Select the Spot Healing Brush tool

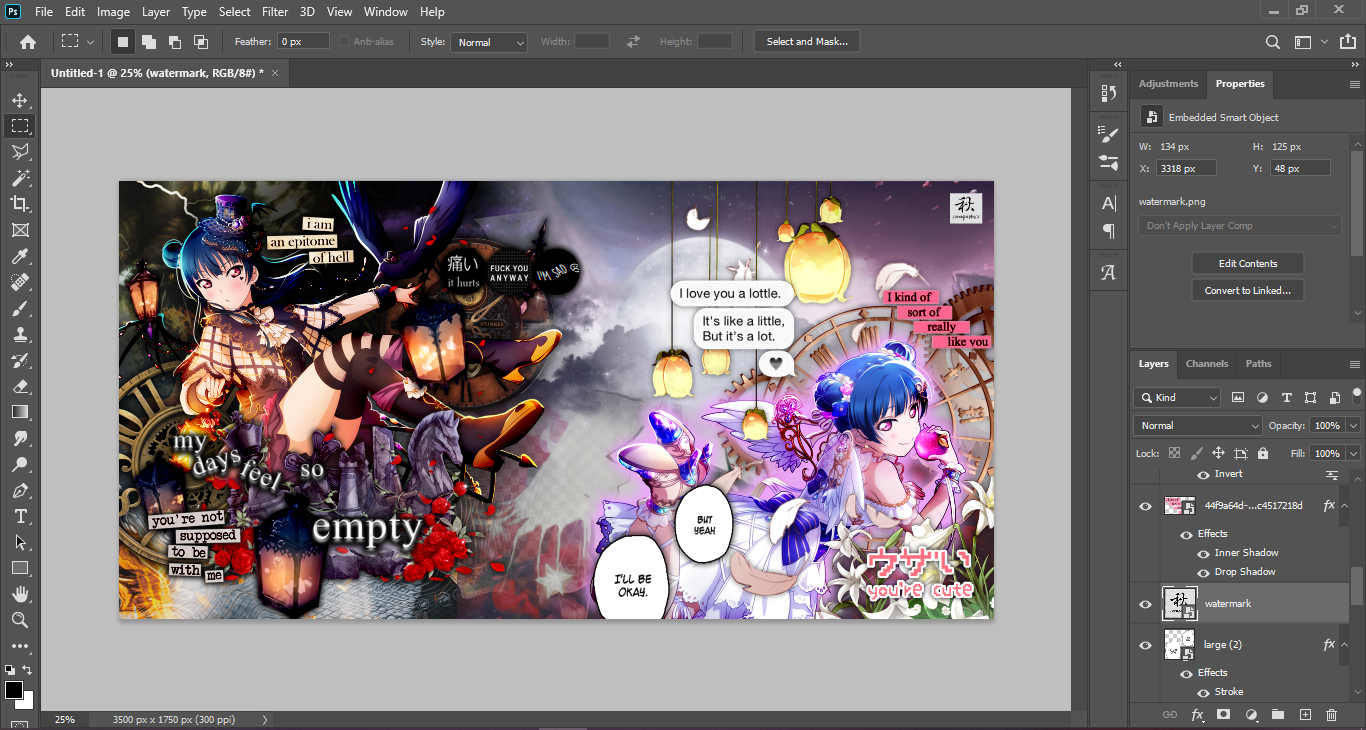point(19,282)
